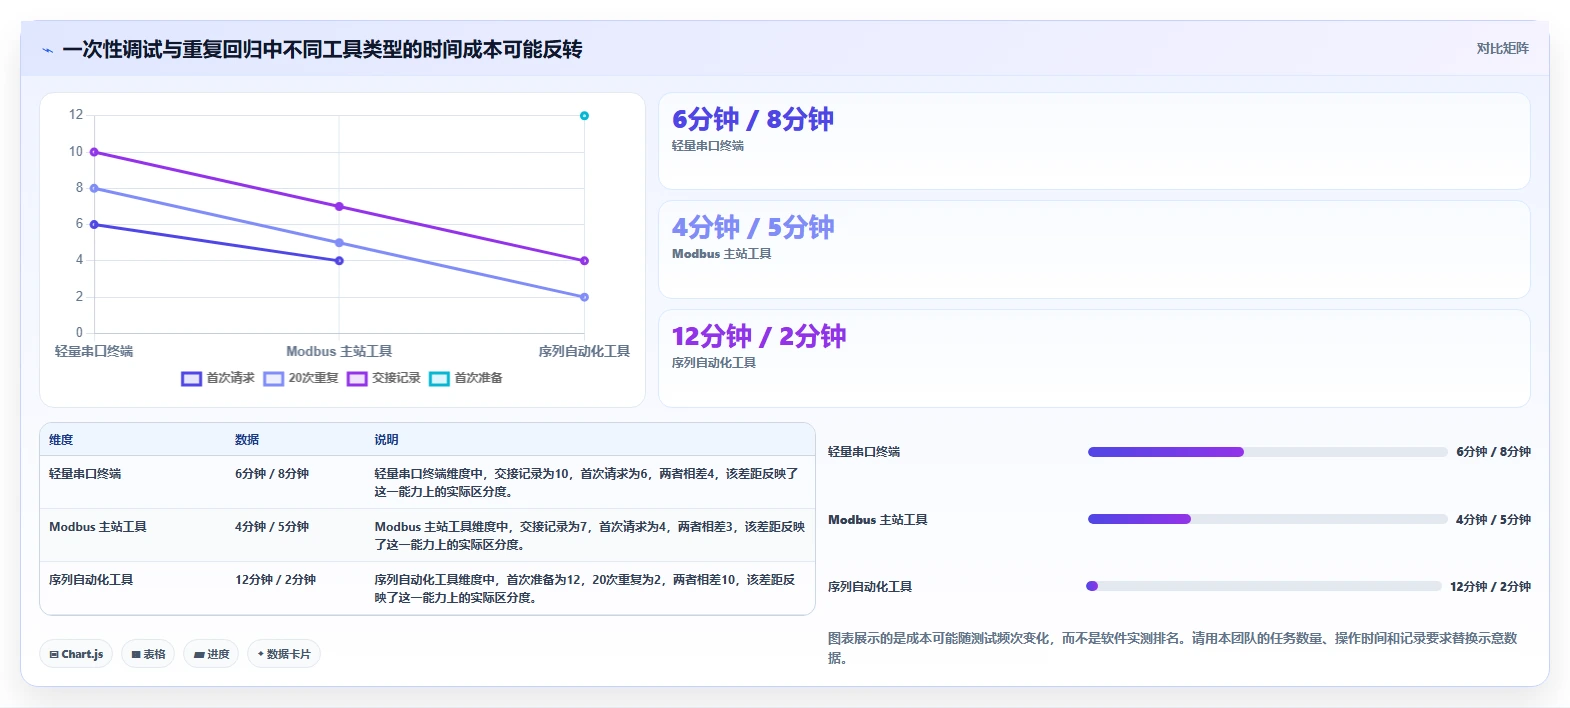
Task: Select the 进度 chip
Action: pos(211,654)
